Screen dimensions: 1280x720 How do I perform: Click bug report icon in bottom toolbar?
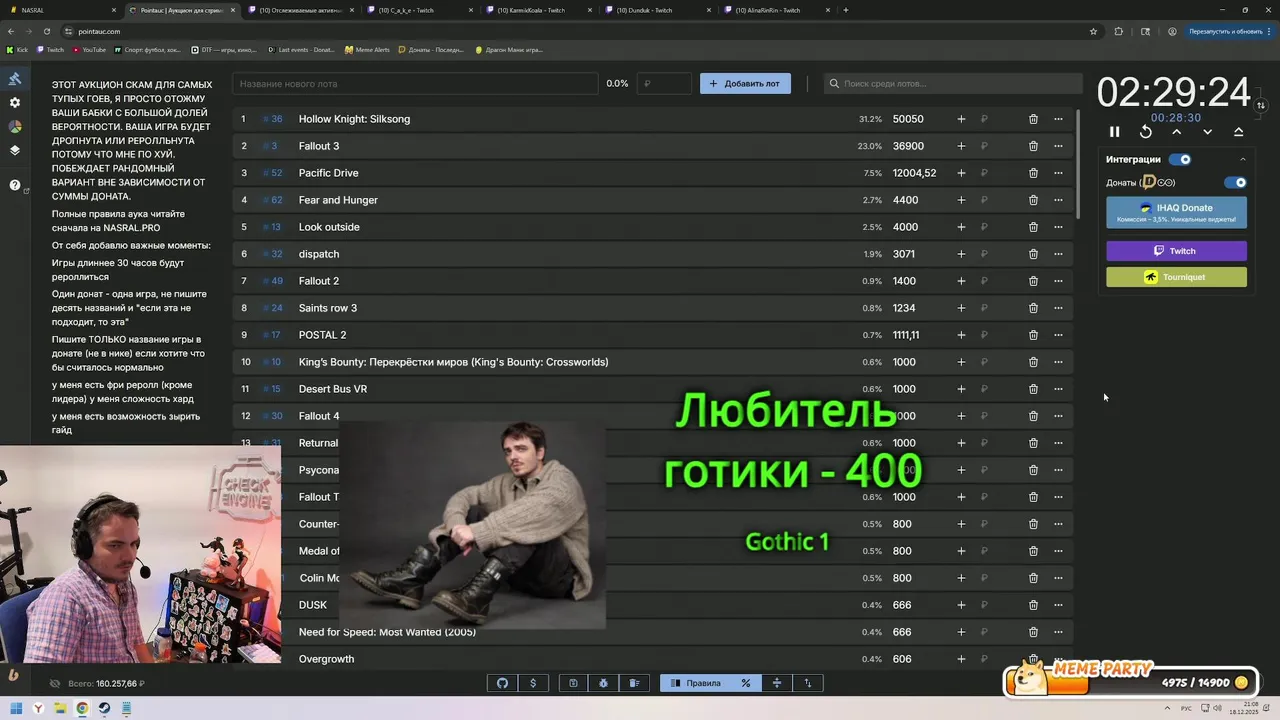604,683
